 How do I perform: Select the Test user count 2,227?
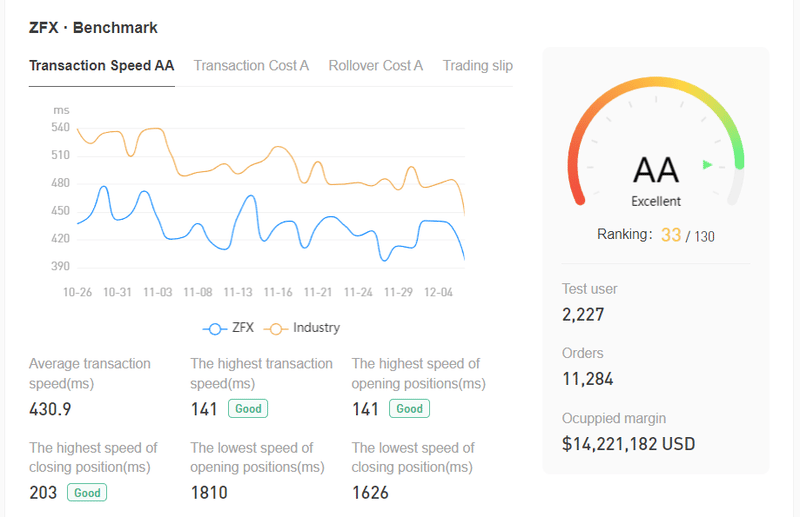(583, 314)
